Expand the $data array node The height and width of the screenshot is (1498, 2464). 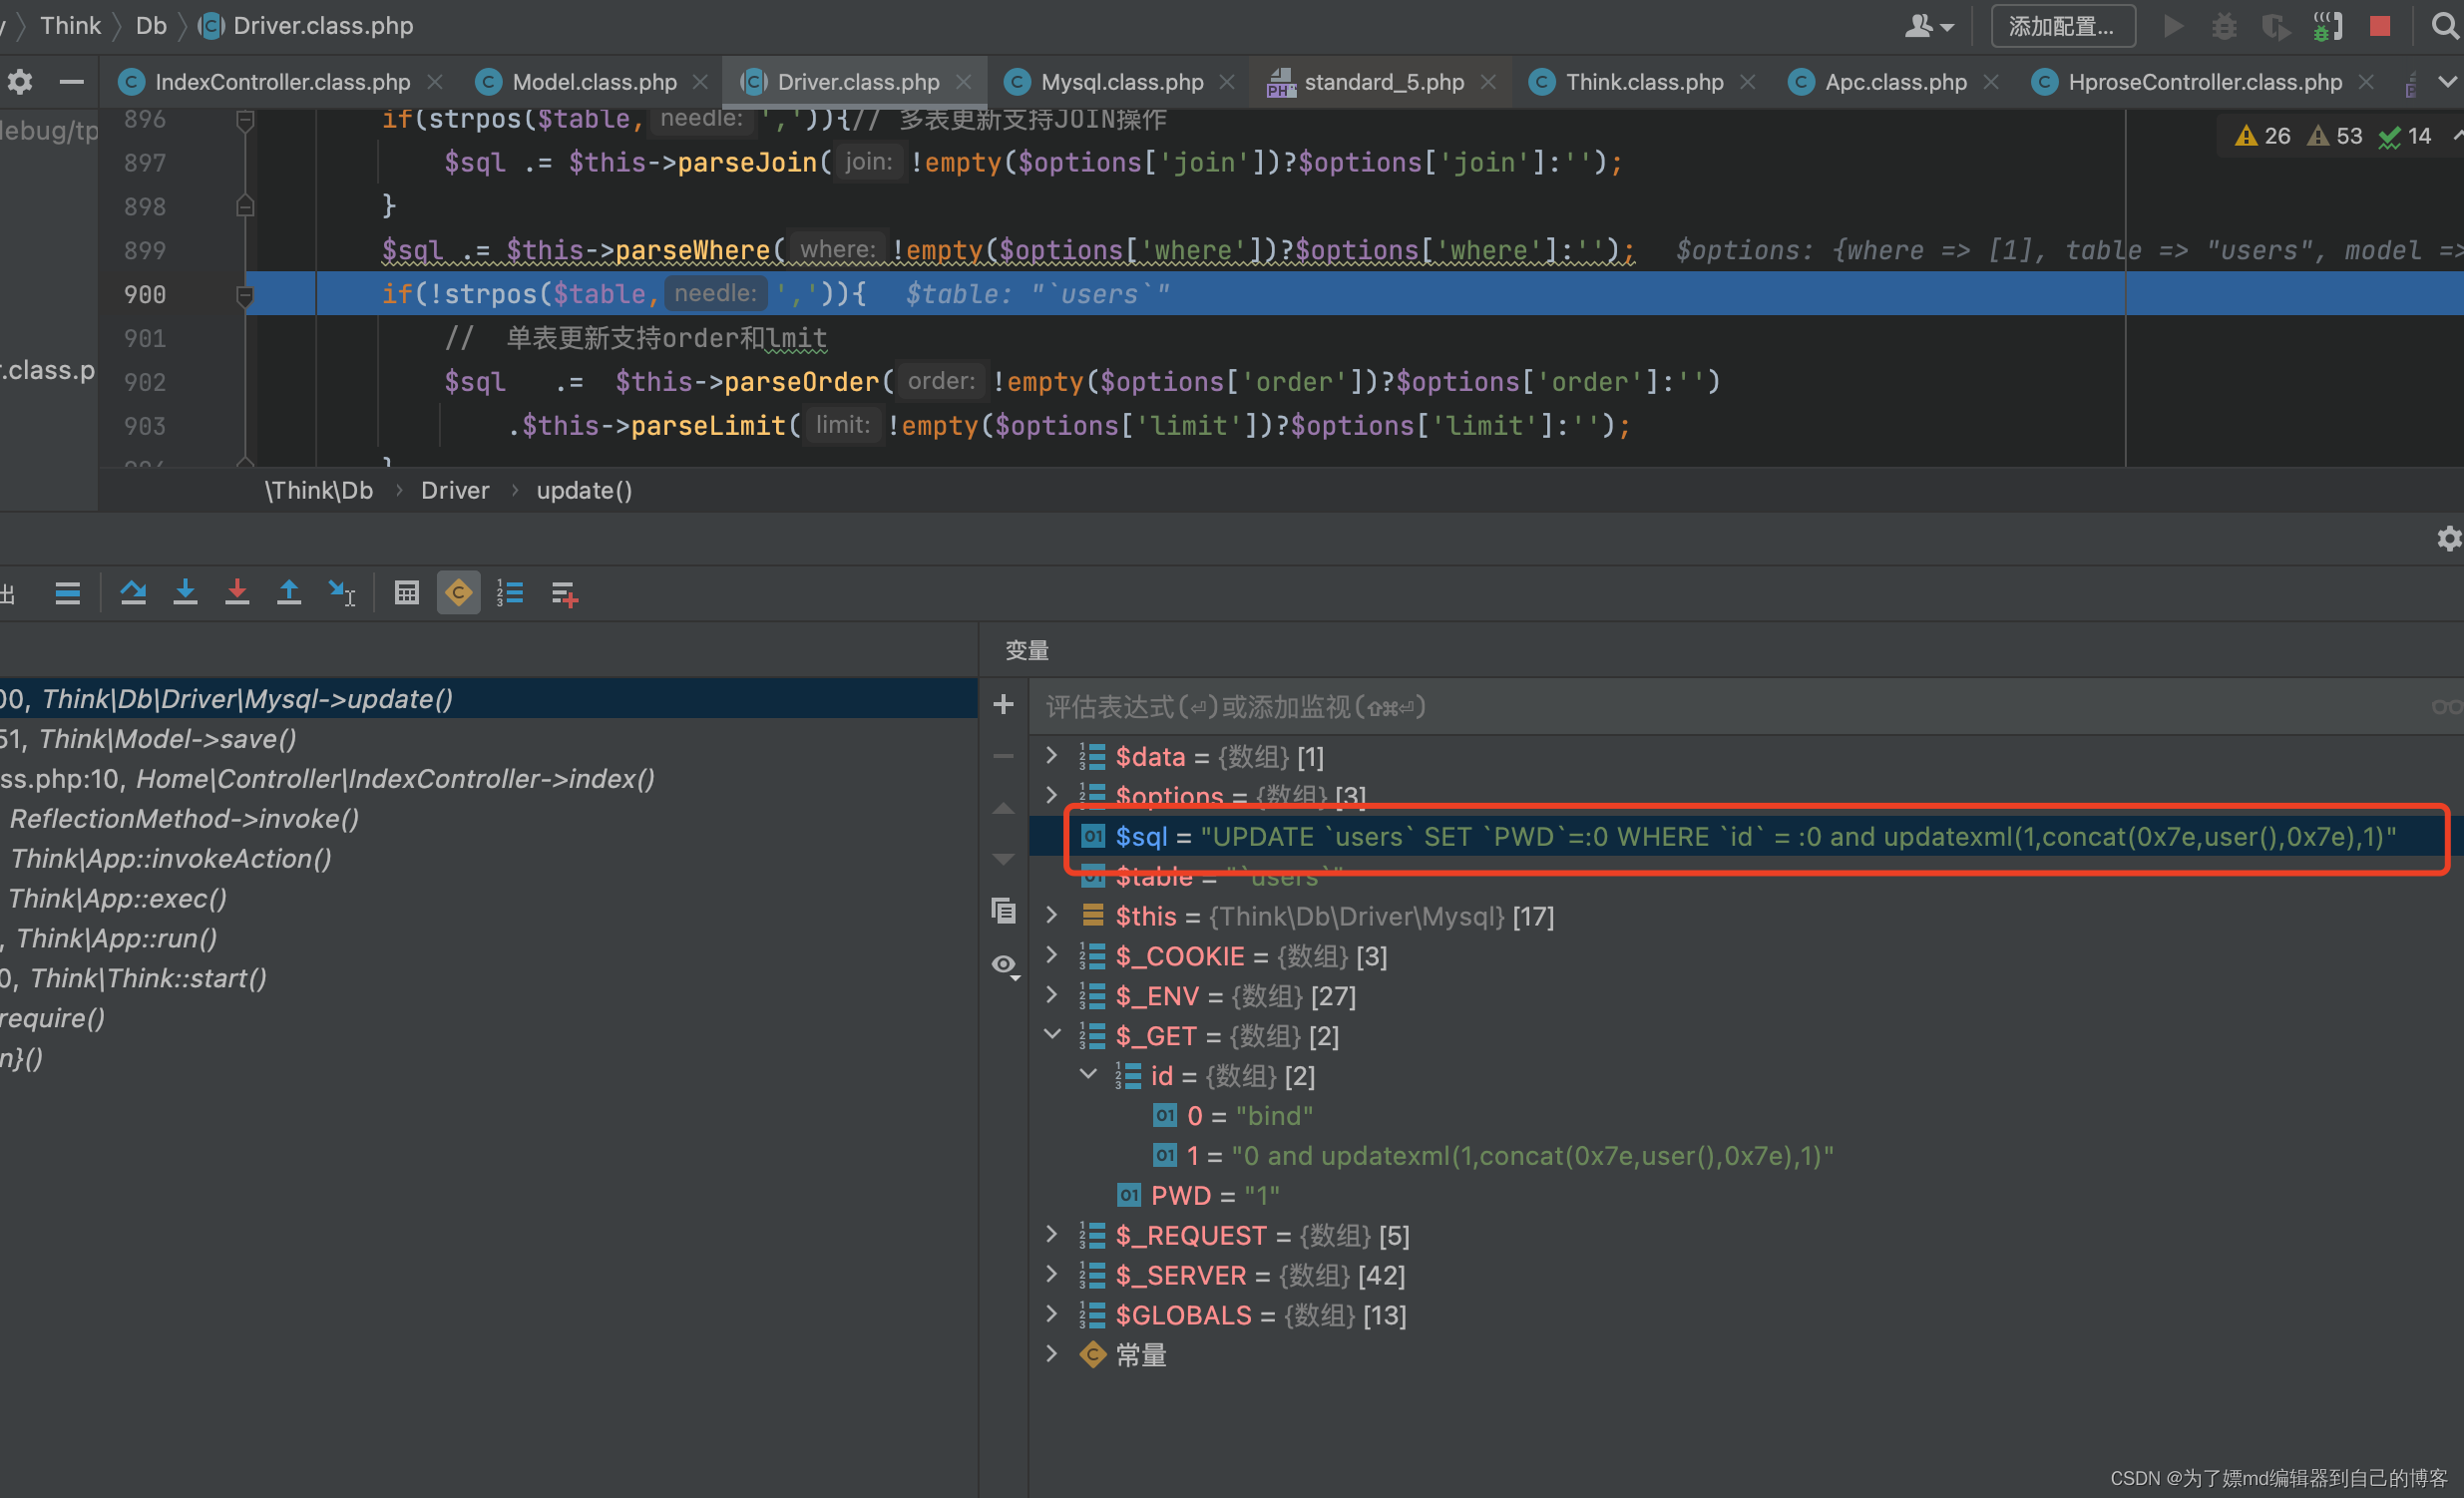(x=1051, y=756)
